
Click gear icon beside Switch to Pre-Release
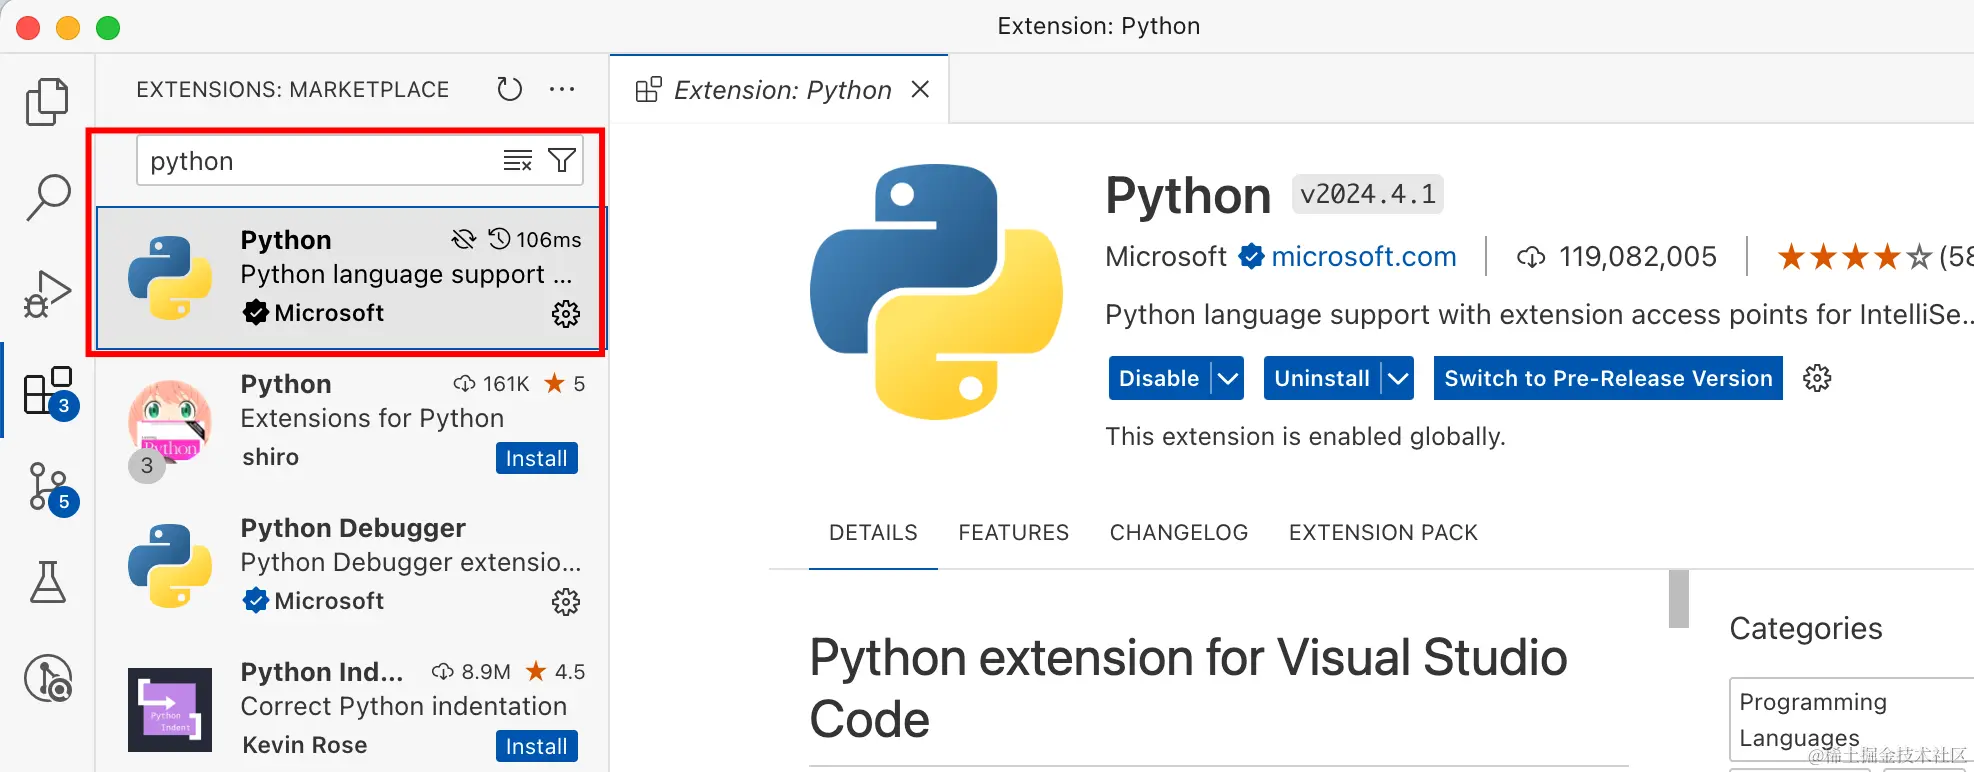click(1817, 378)
